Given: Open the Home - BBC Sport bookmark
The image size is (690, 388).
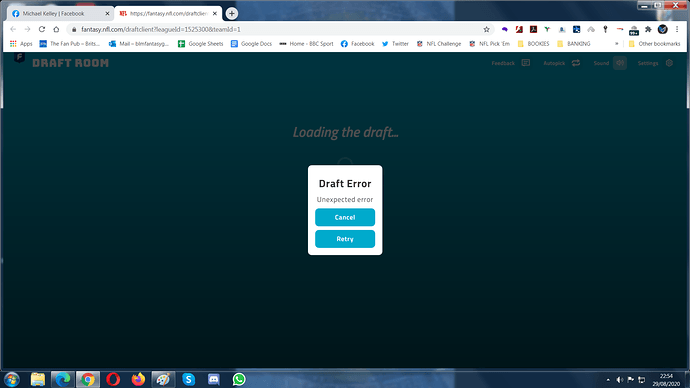Looking at the screenshot, I should [306, 44].
